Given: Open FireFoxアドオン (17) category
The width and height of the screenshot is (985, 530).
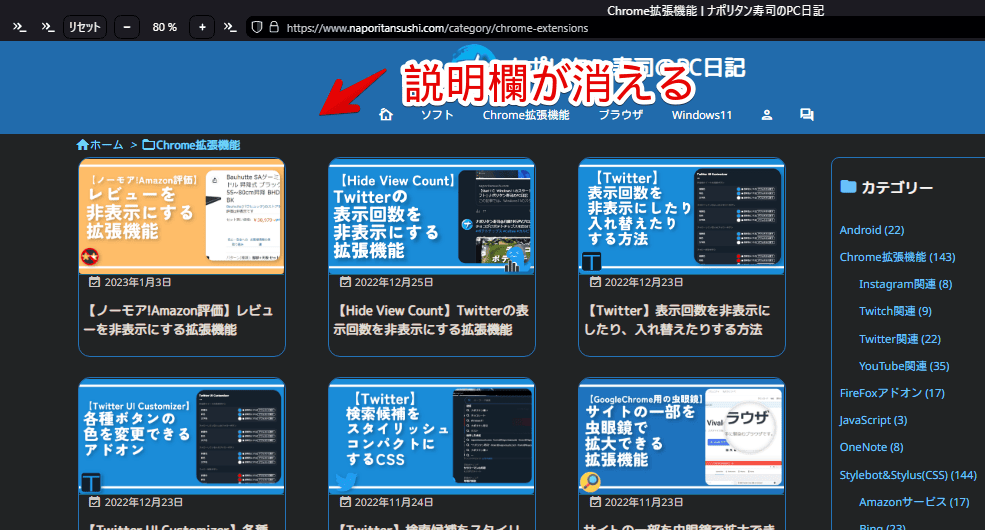Looking at the screenshot, I should (x=892, y=392).
